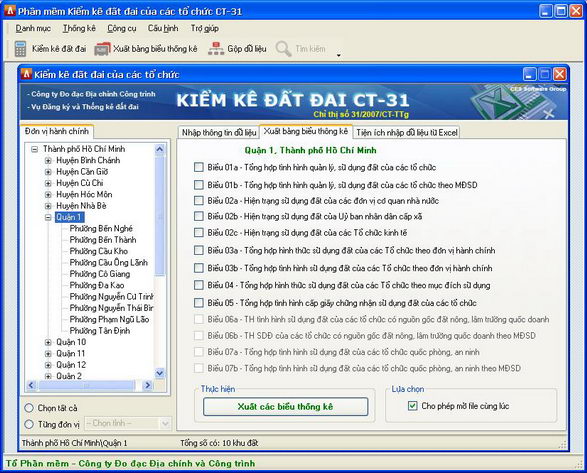This screenshot has width=587, height=473.
Task: Check Biểu 01a tổng hợp checkbox
Action: 199,167
